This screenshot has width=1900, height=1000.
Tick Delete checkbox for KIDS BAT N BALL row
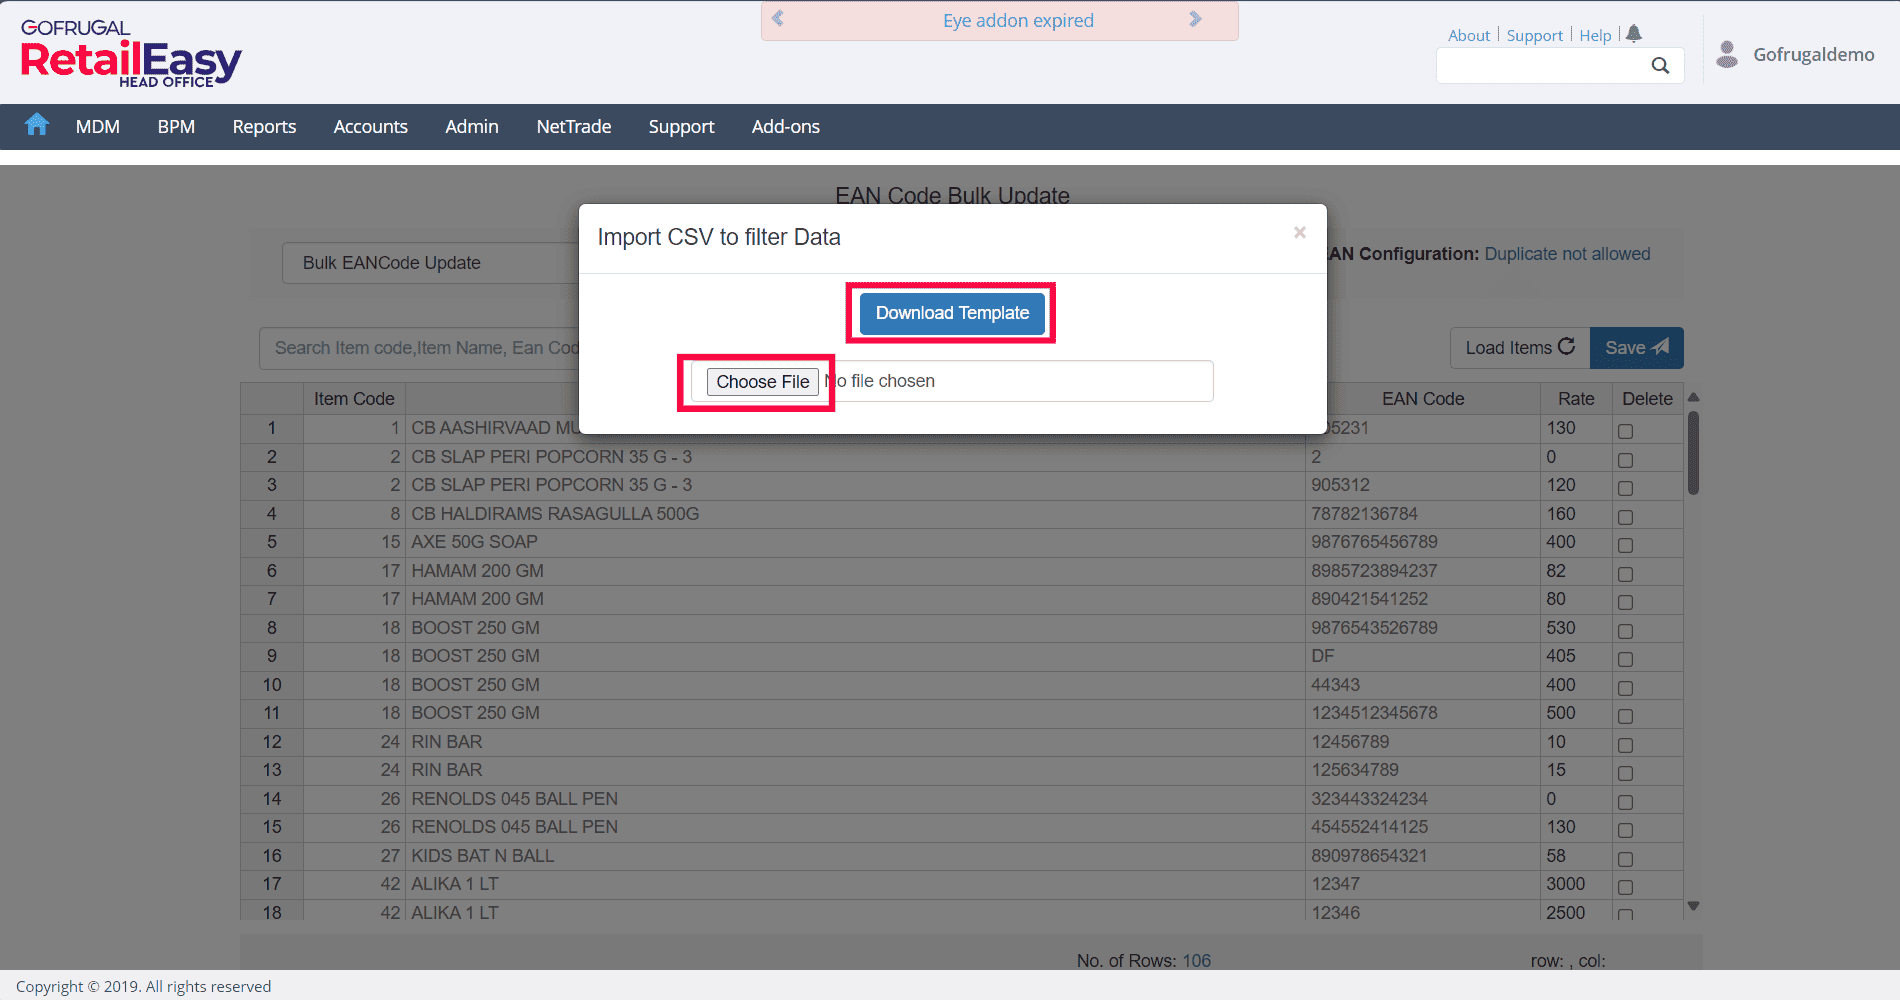(1626, 859)
